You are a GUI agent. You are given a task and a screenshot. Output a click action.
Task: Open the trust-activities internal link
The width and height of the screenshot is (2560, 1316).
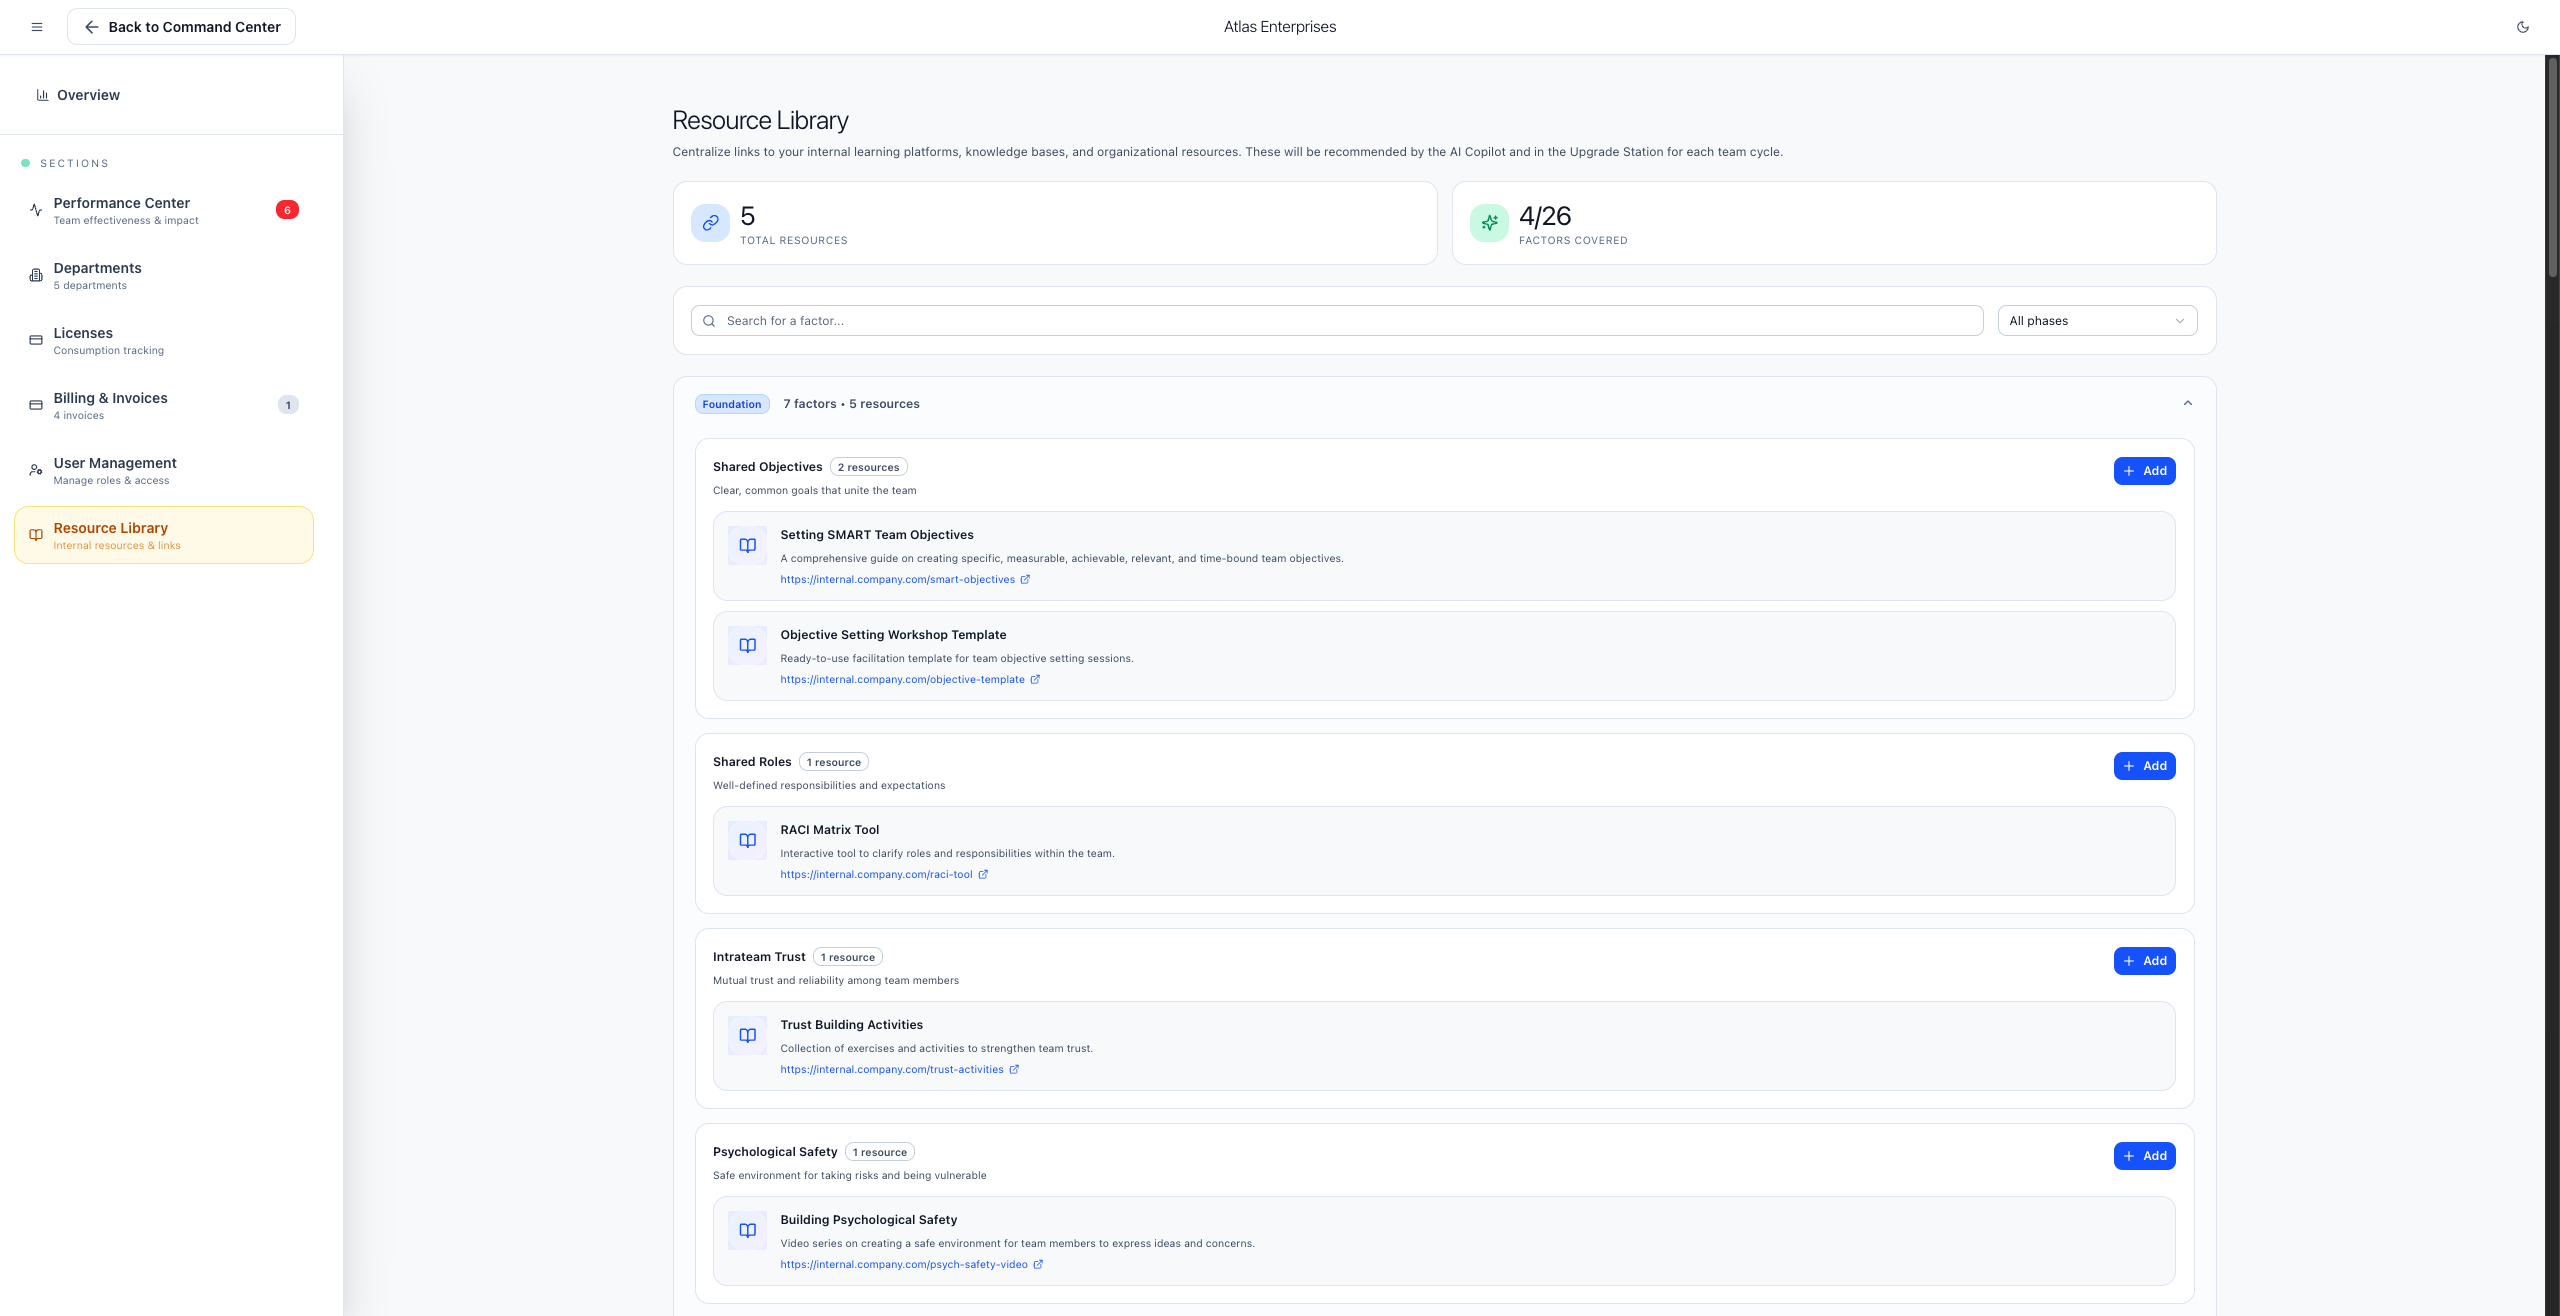891,1069
